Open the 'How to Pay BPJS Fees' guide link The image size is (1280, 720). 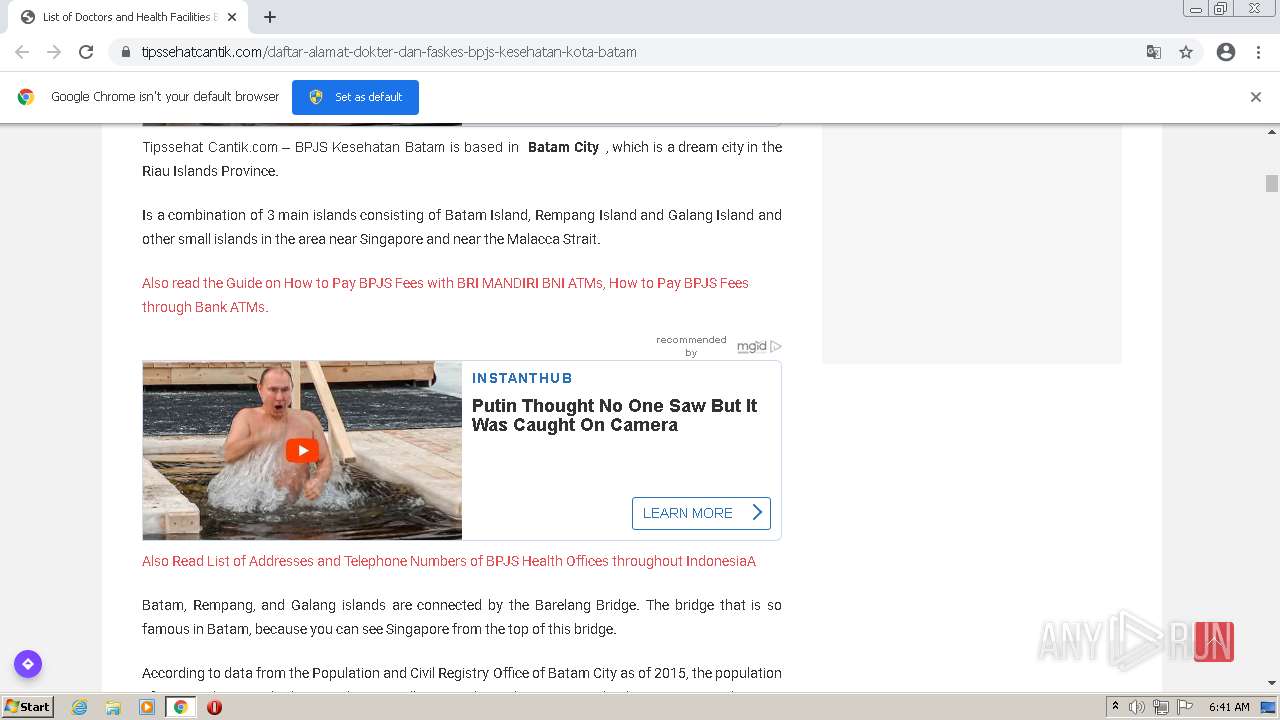pos(445,295)
